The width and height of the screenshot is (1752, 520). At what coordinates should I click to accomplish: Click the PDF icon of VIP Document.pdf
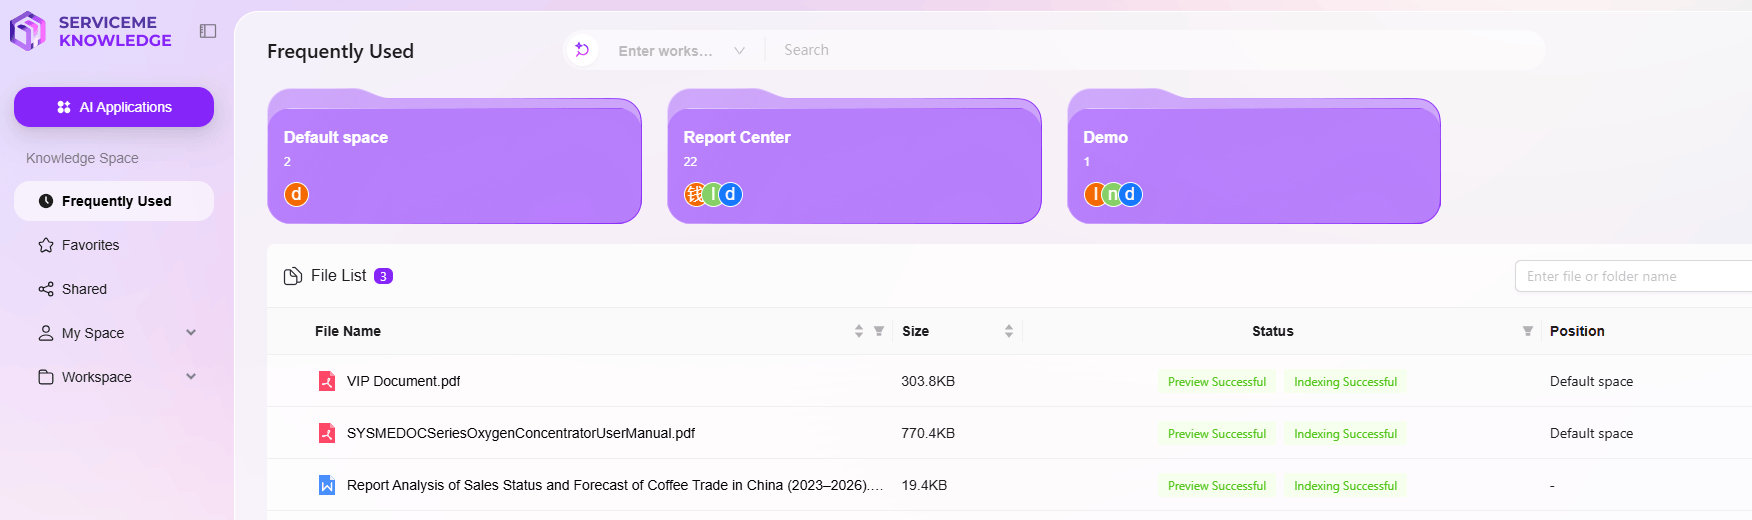[327, 381]
